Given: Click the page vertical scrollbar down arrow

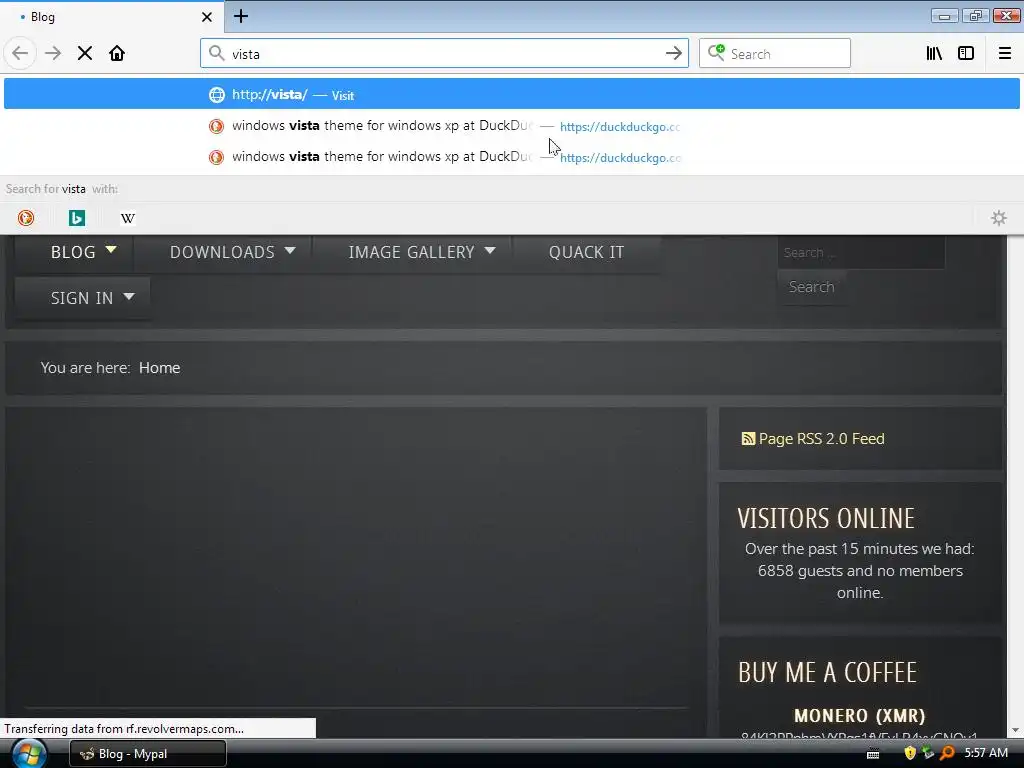Looking at the screenshot, I should point(1015,730).
